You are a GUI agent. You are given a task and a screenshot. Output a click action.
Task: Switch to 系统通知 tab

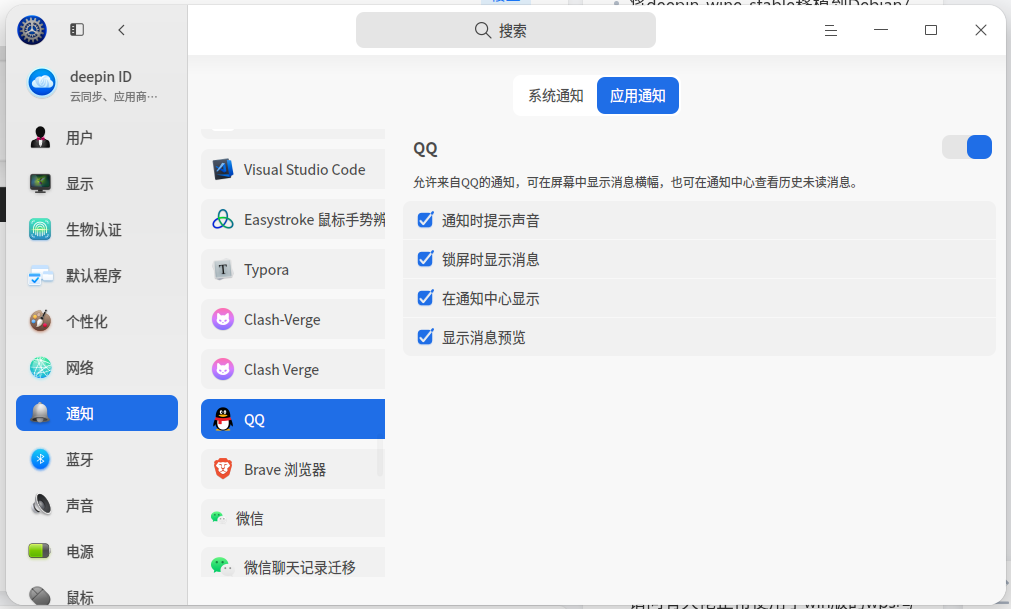pyautogui.click(x=555, y=96)
